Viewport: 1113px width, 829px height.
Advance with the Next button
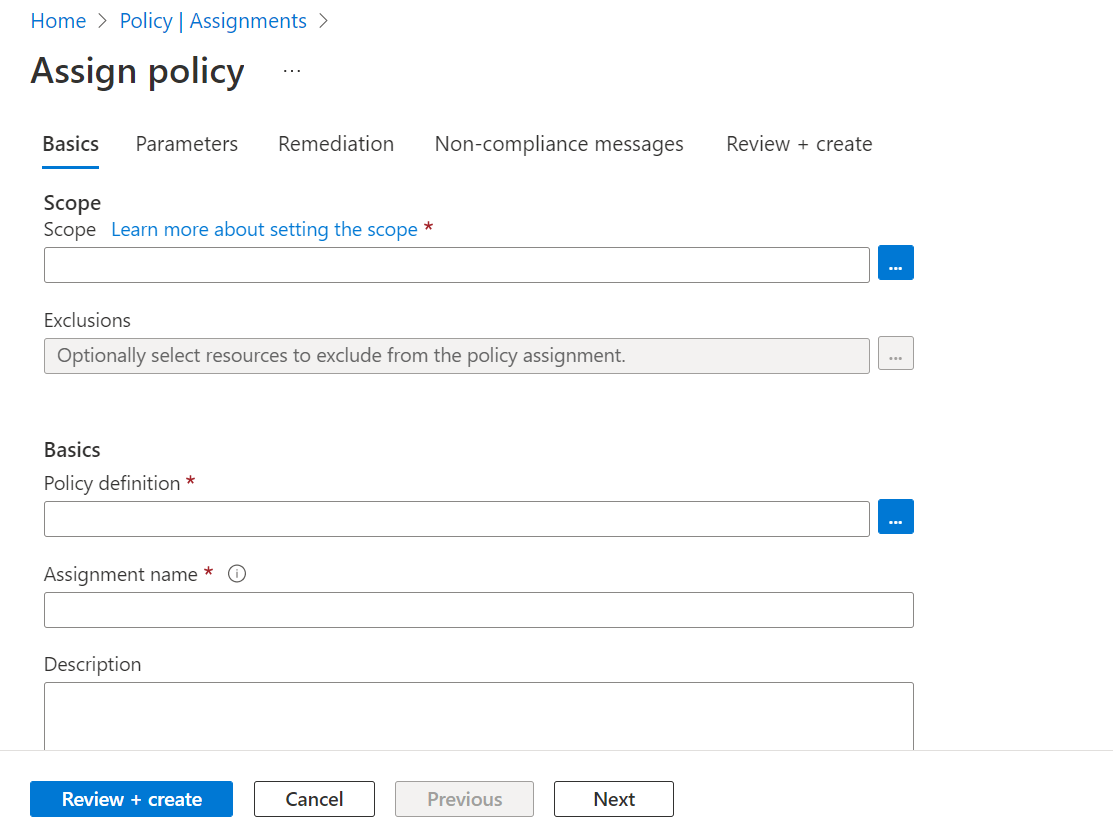613,798
